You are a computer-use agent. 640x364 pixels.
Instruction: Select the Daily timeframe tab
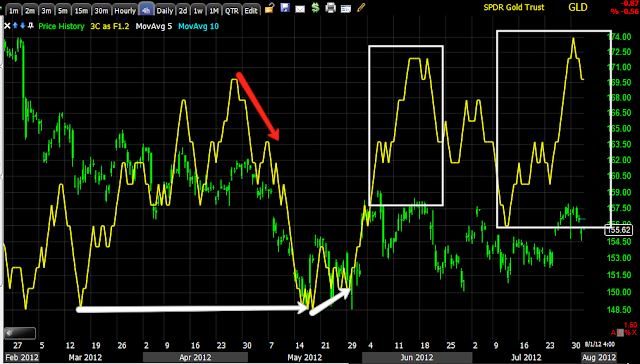(x=165, y=11)
